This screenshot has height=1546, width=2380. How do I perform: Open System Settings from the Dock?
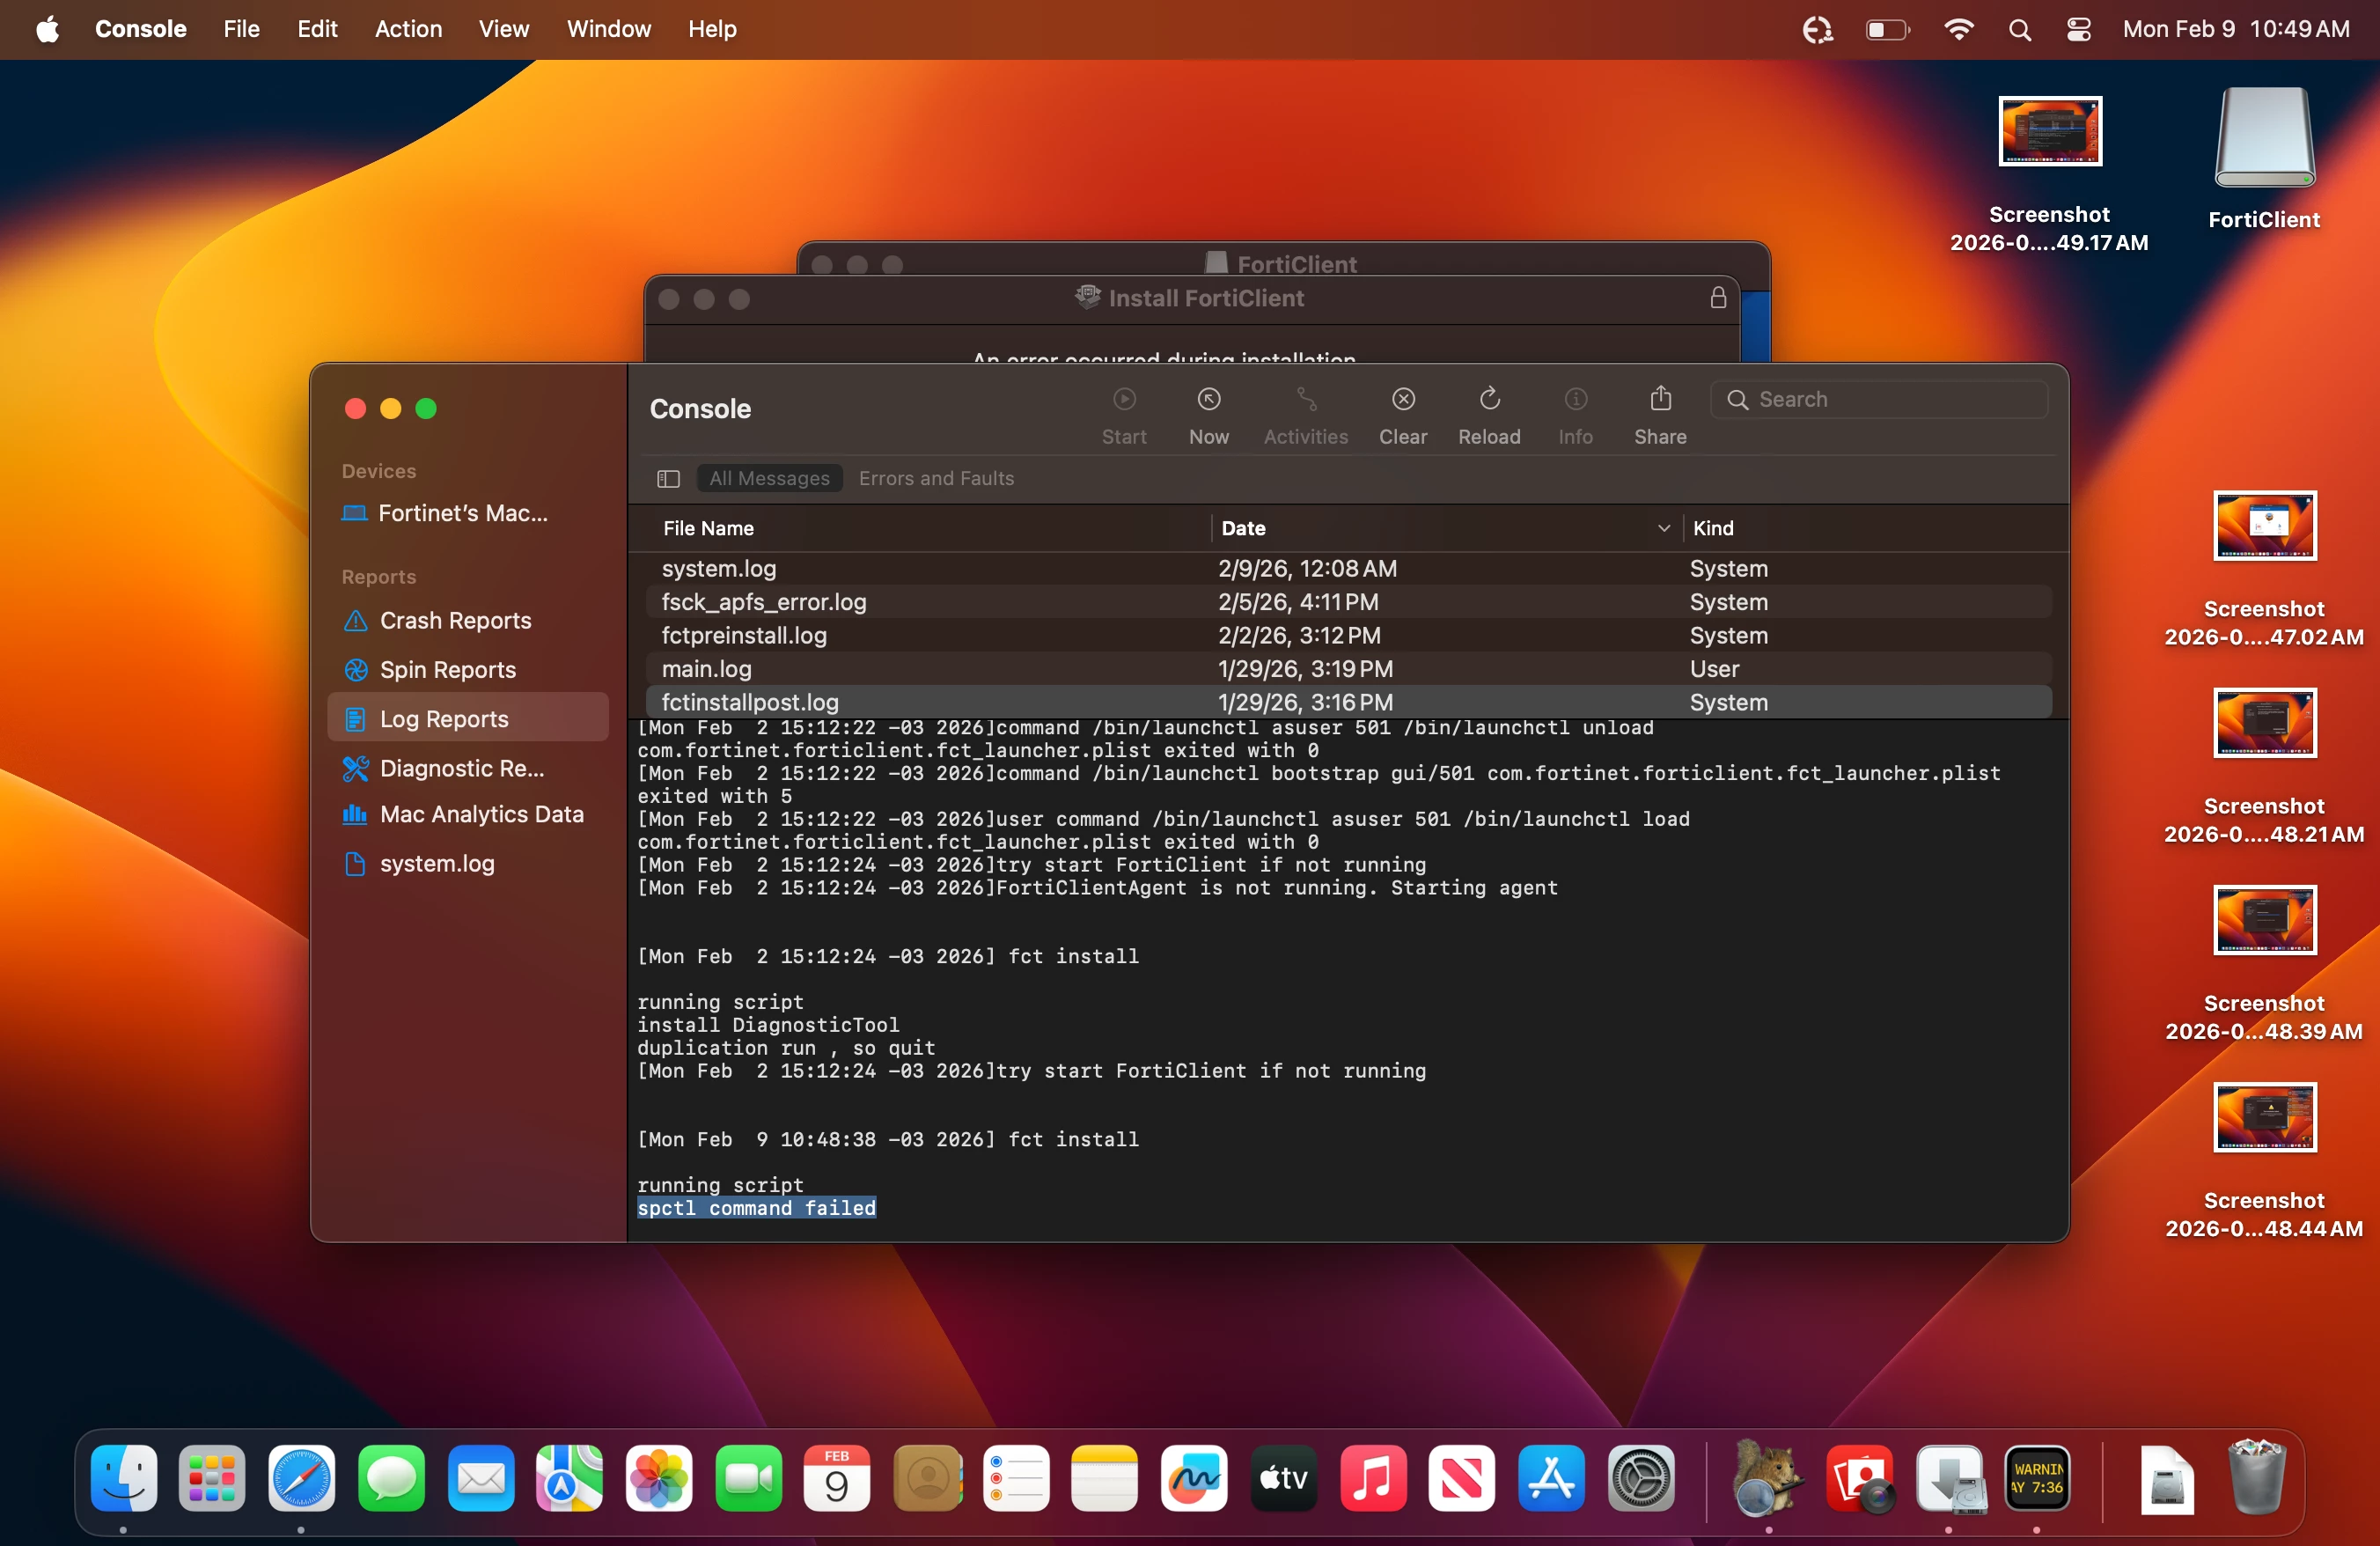[1641, 1478]
